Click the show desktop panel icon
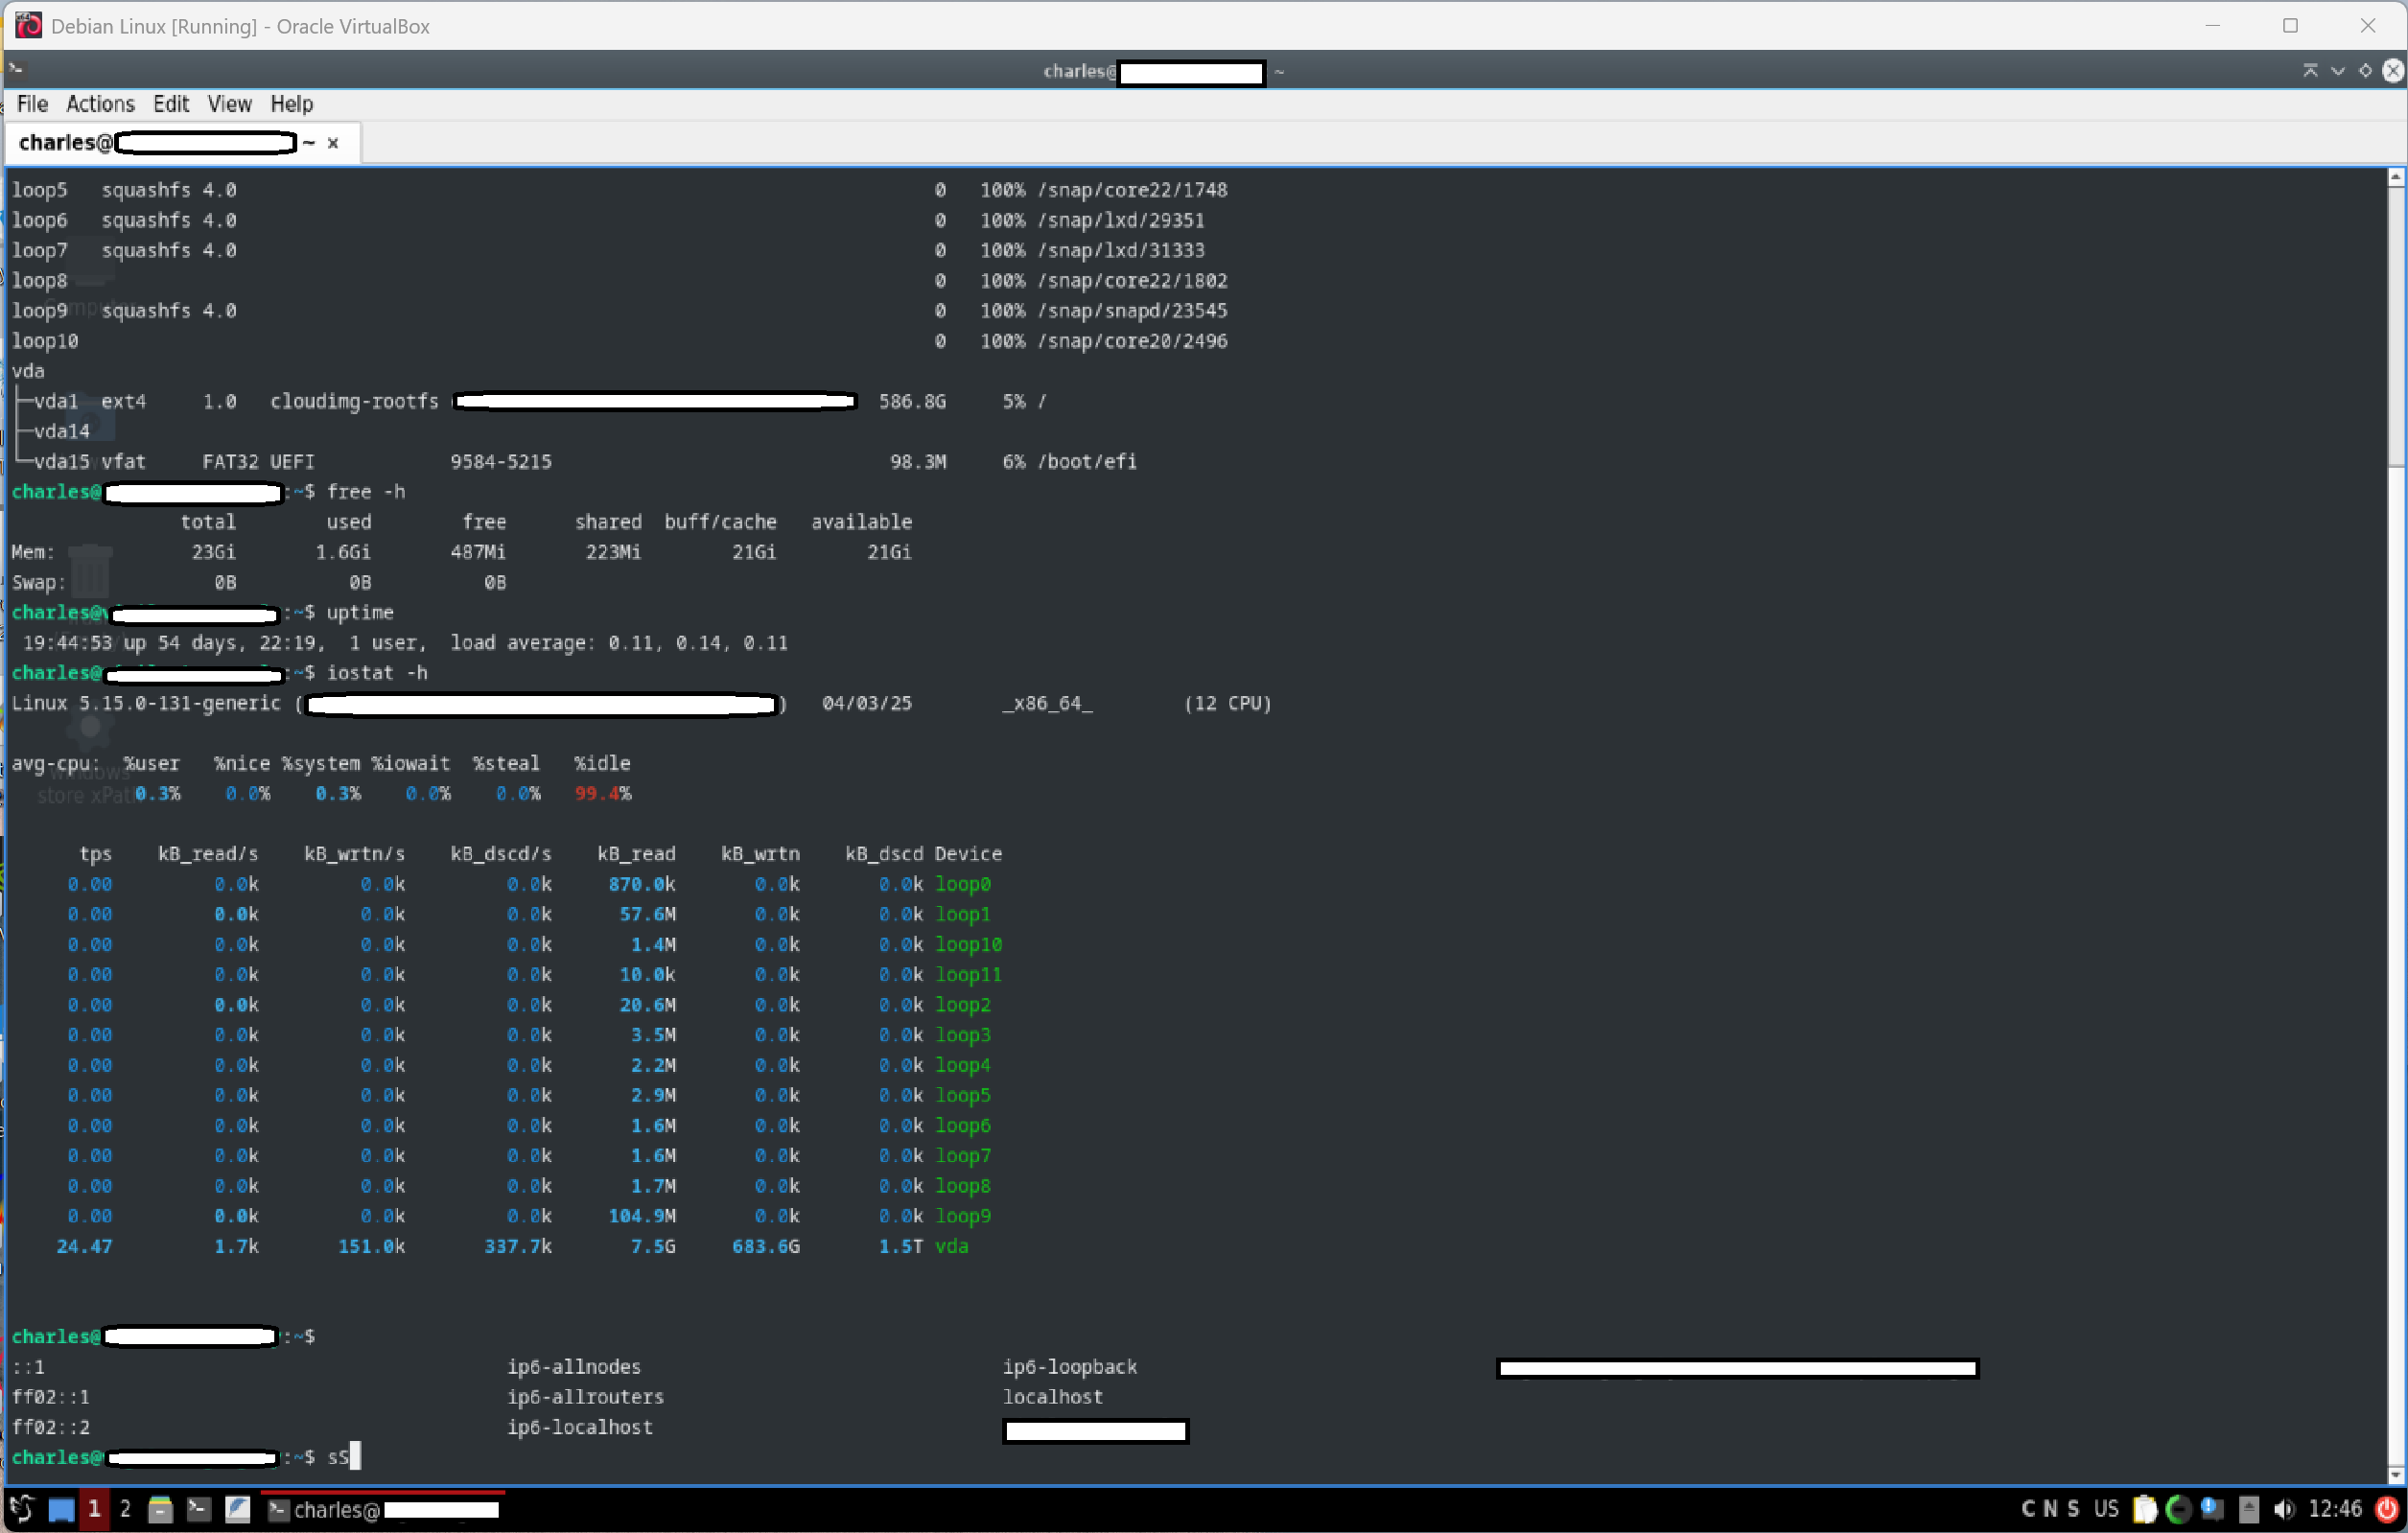Image resolution: width=2408 pixels, height=1533 pixels. (x=61, y=1509)
